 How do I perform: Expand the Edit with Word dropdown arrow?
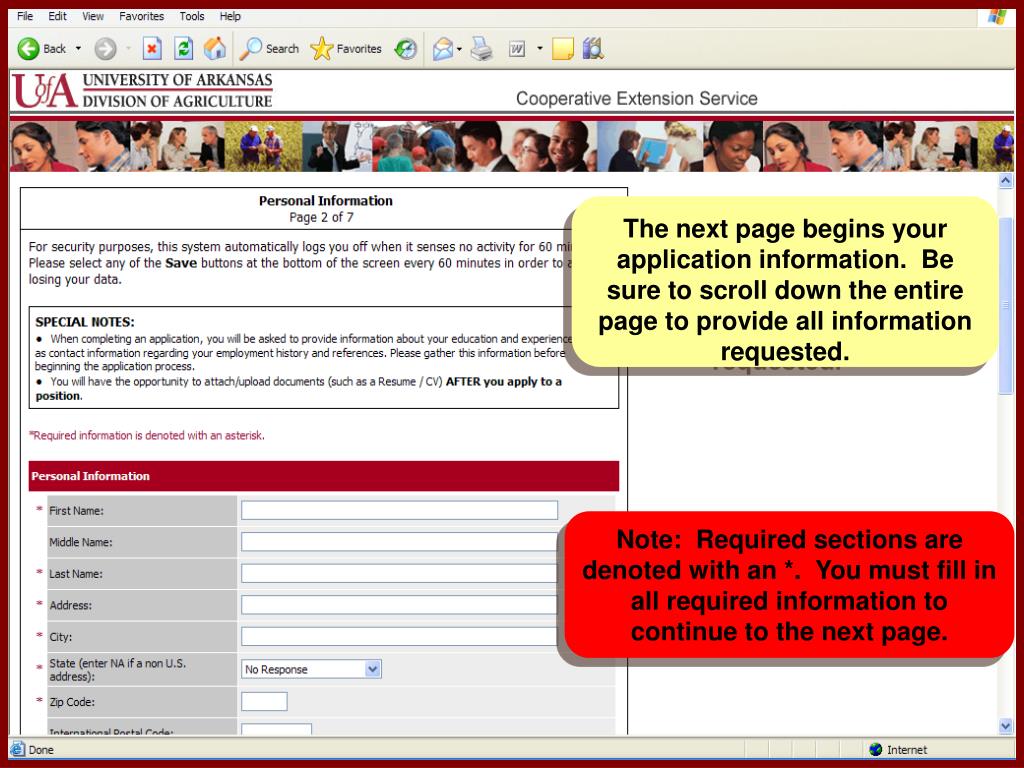[x=539, y=48]
